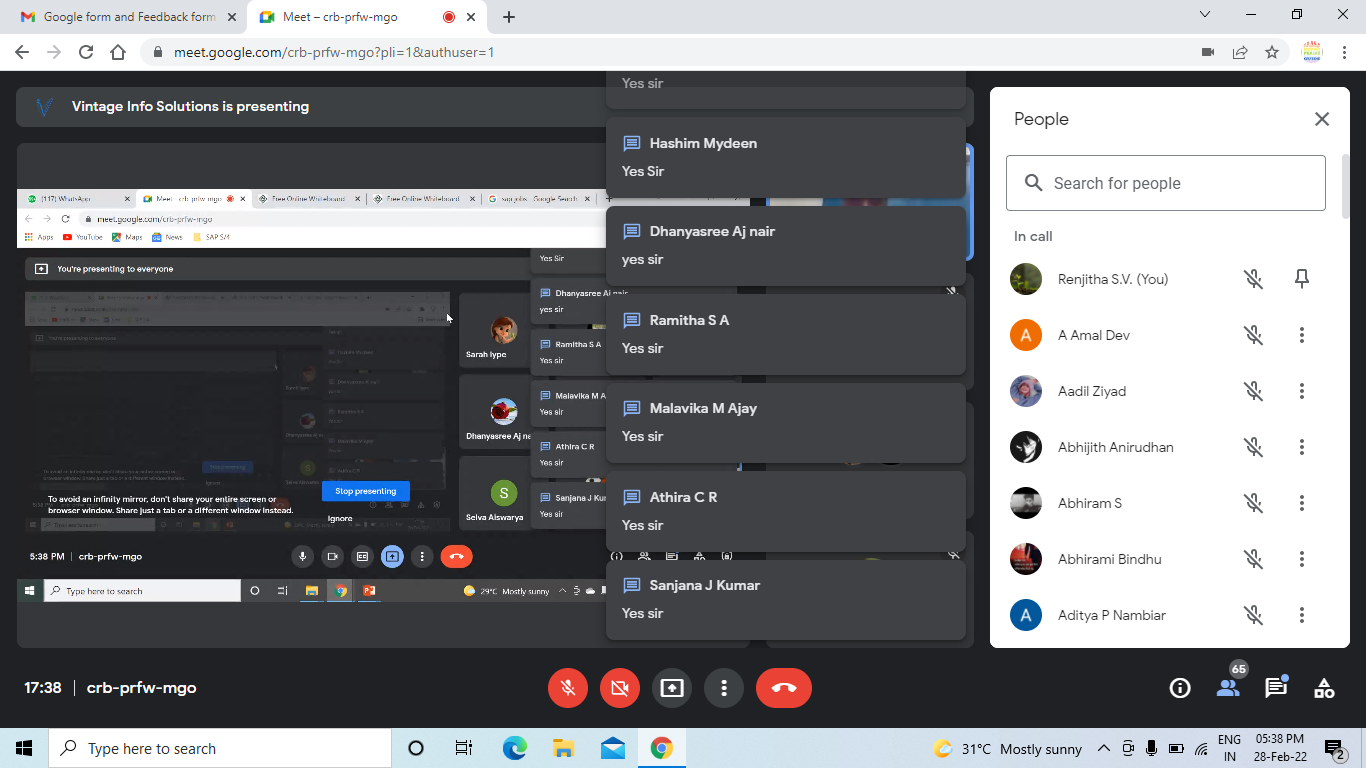Click the People panel vertical scrollbar

click(1346, 186)
